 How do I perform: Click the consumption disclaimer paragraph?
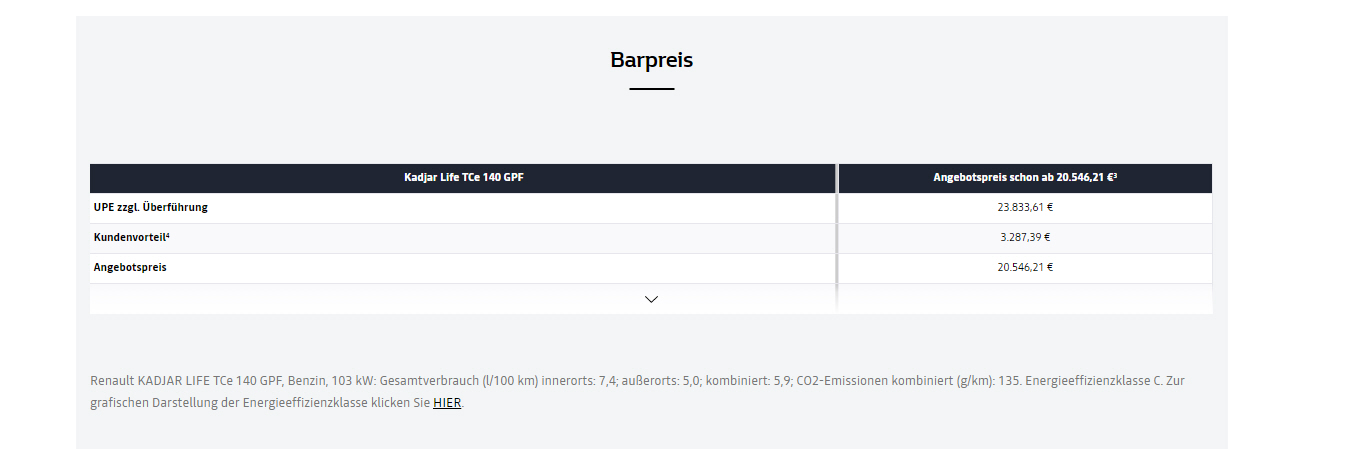click(637, 392)
